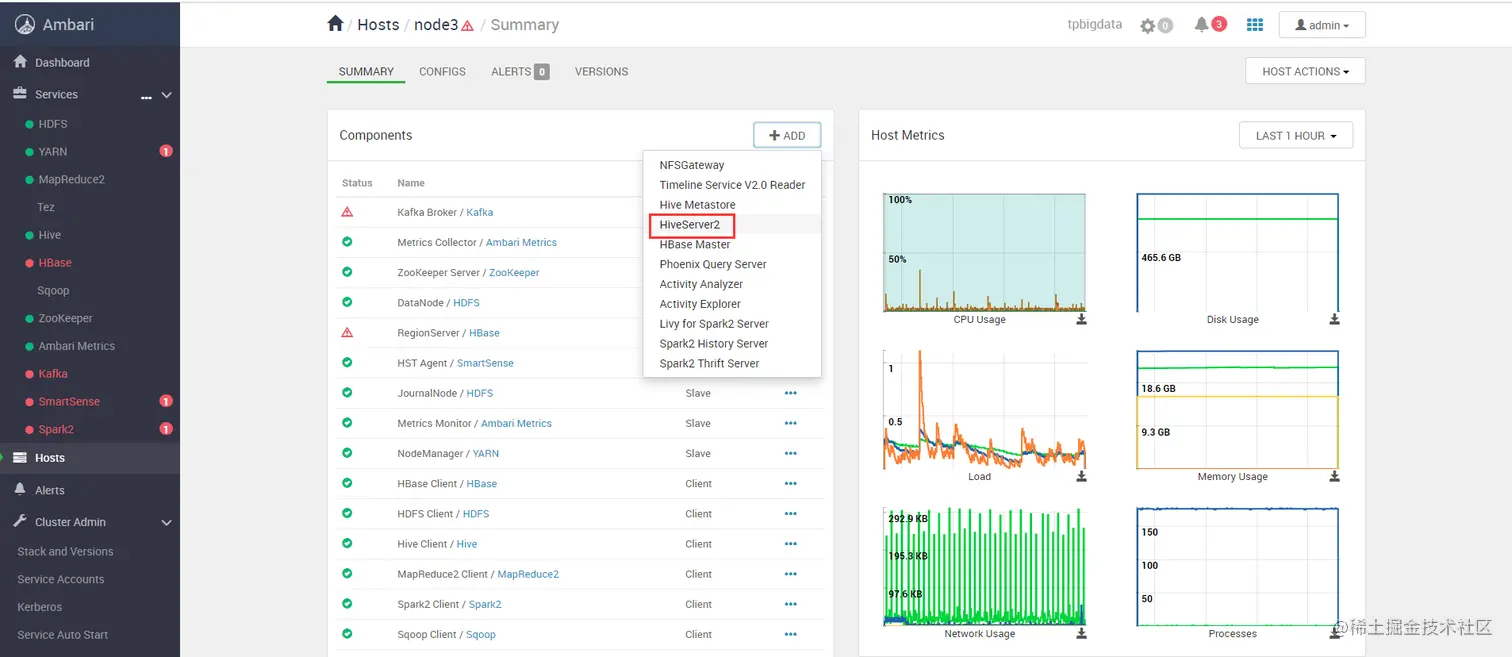Open actions menu for HBase Client row
This screenshot has width=1512, height=657.
pos(791,484)
